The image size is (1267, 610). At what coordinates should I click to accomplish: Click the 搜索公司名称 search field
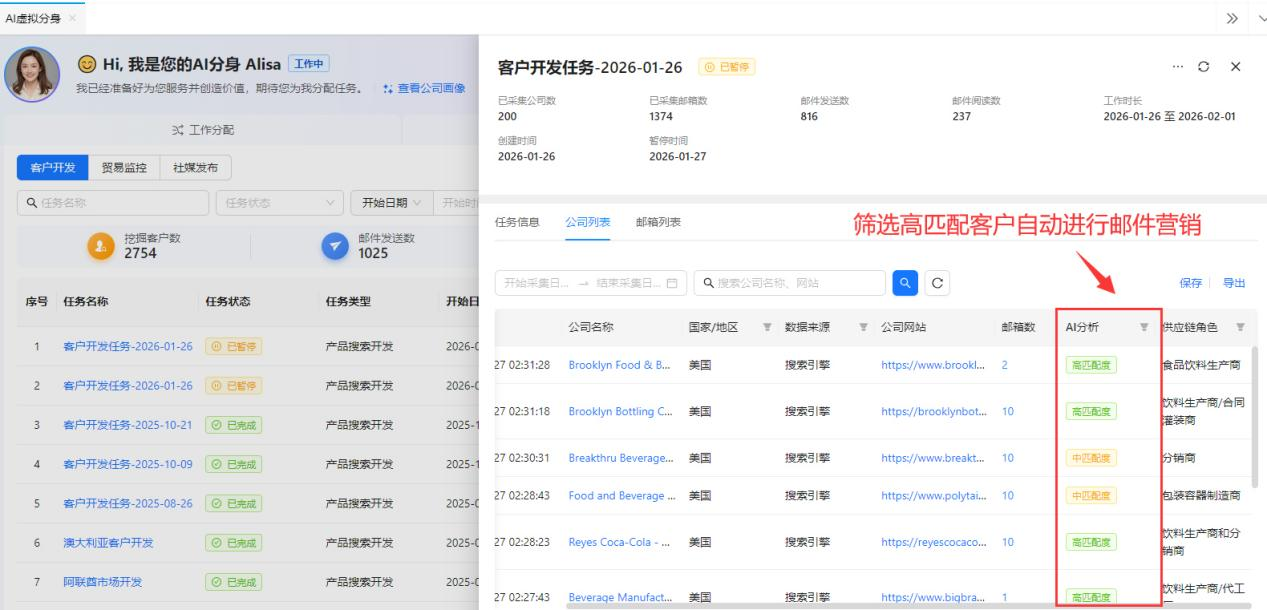coord(790,283)
